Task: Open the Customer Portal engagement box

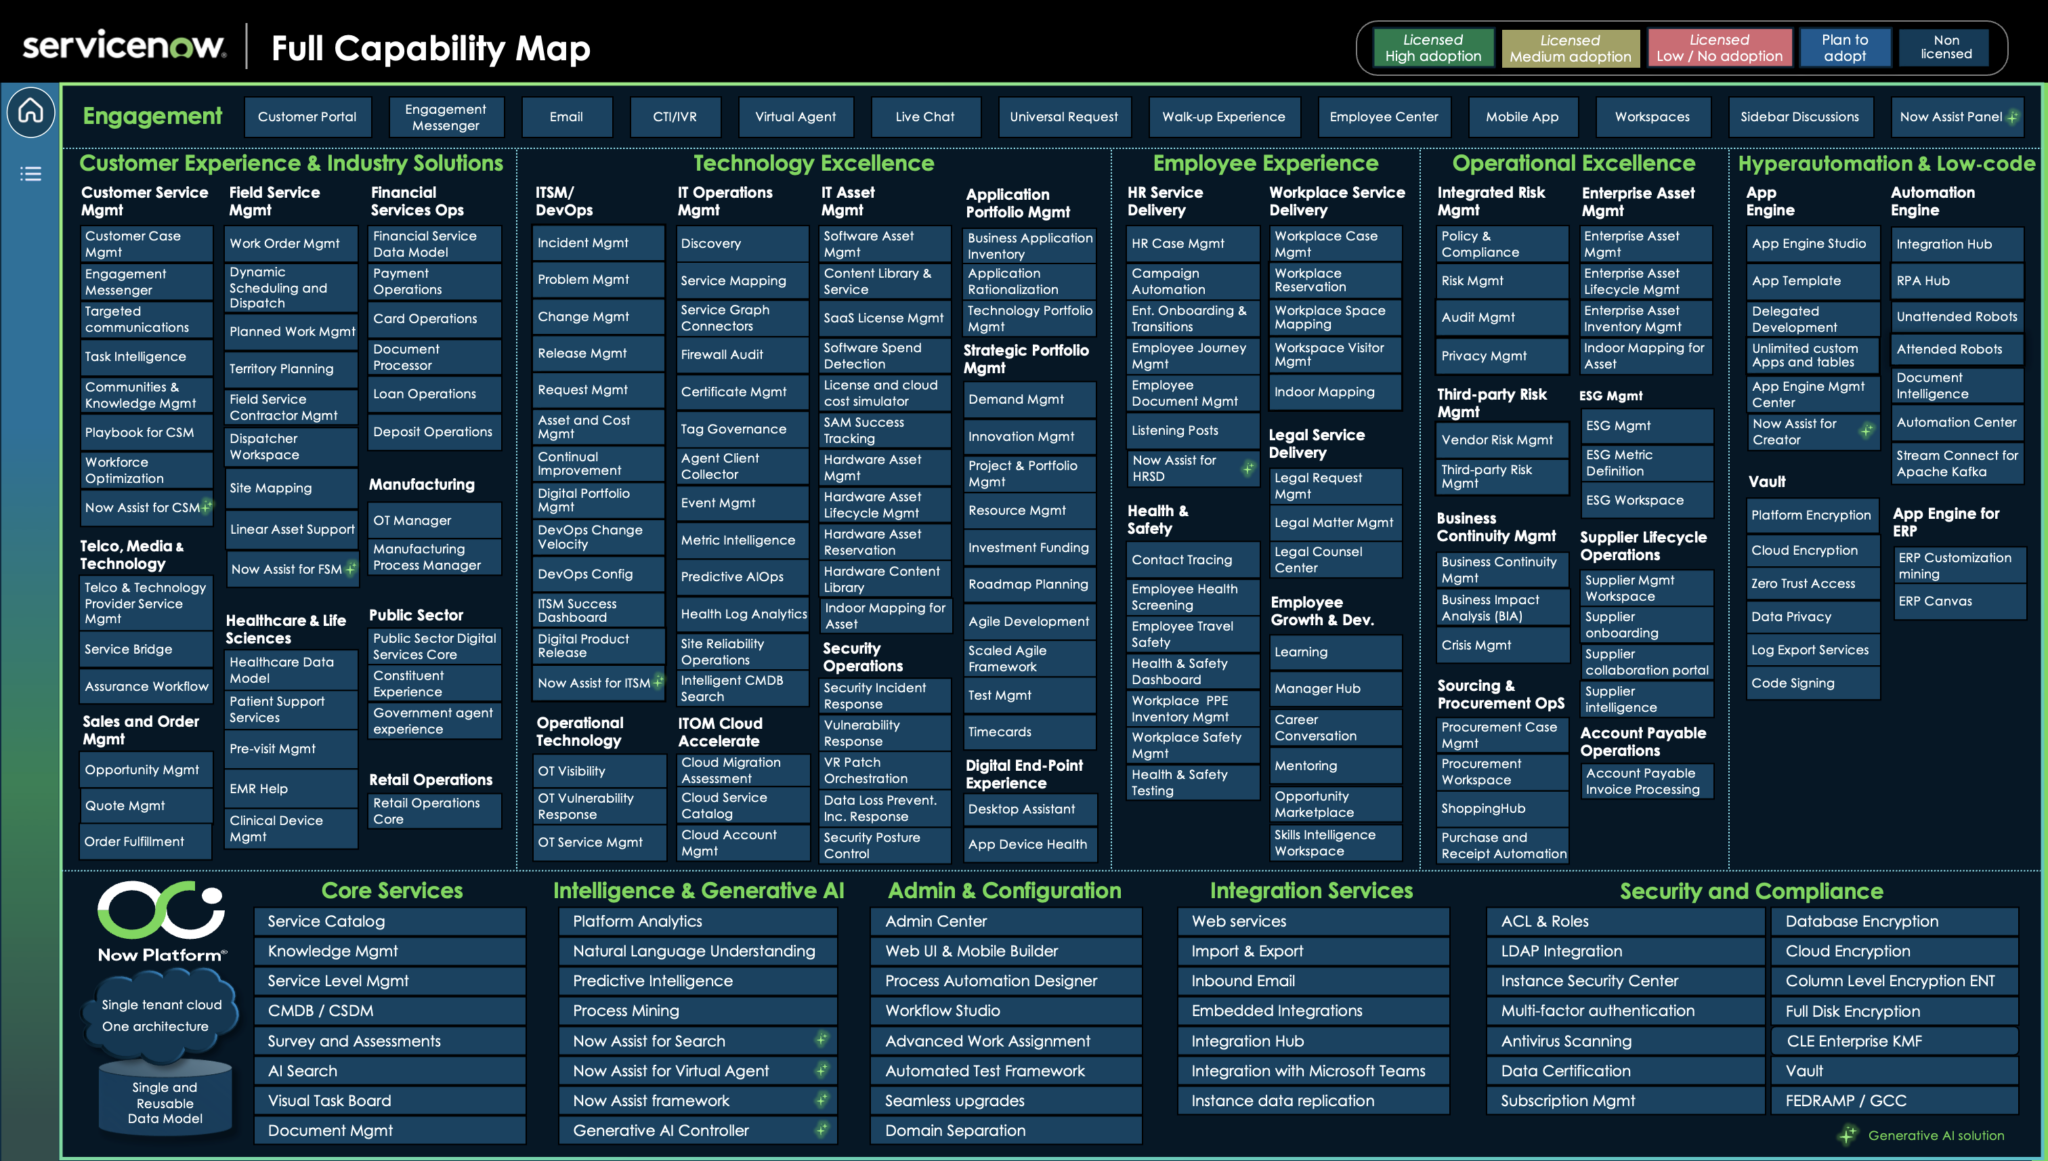Action: click(307, 117)
